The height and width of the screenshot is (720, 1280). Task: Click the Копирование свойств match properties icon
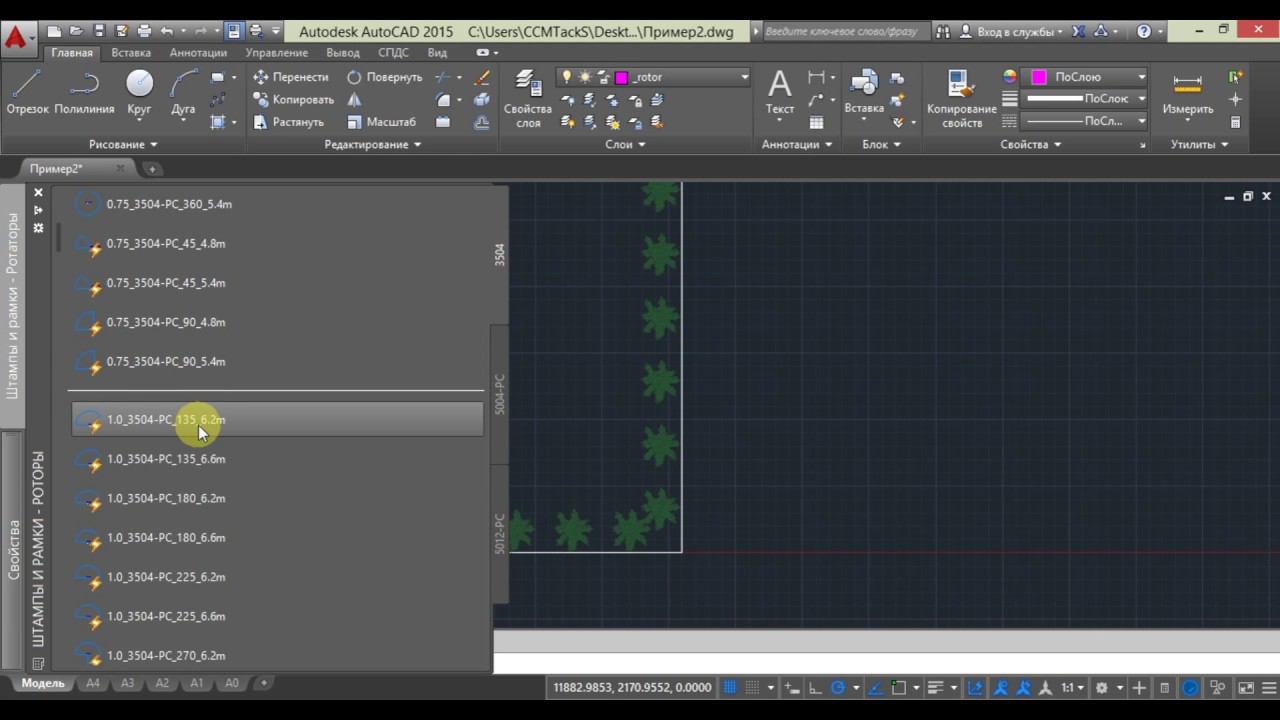(x=961, y=99)
